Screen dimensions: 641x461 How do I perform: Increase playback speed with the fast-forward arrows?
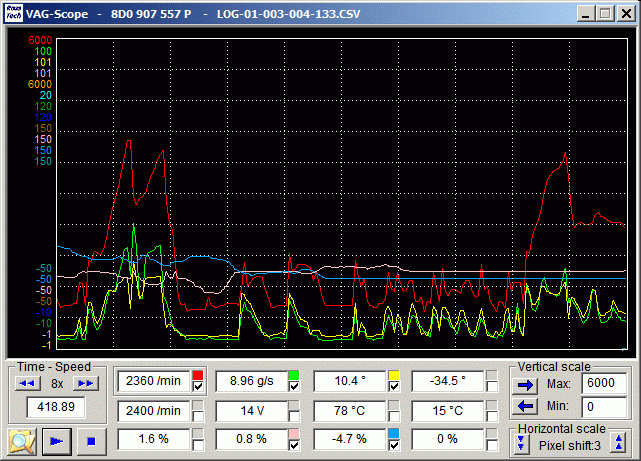(x=85, y=383)
